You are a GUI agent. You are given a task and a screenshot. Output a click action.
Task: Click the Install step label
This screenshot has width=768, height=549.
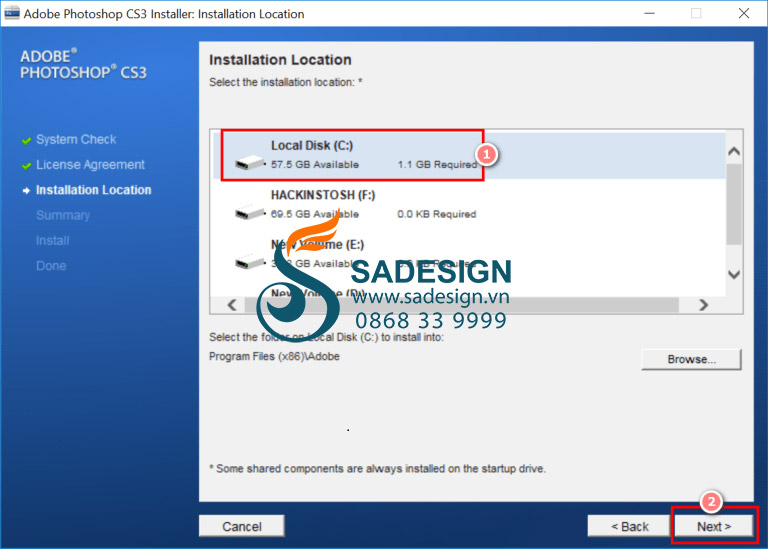[x=52, y=240]
